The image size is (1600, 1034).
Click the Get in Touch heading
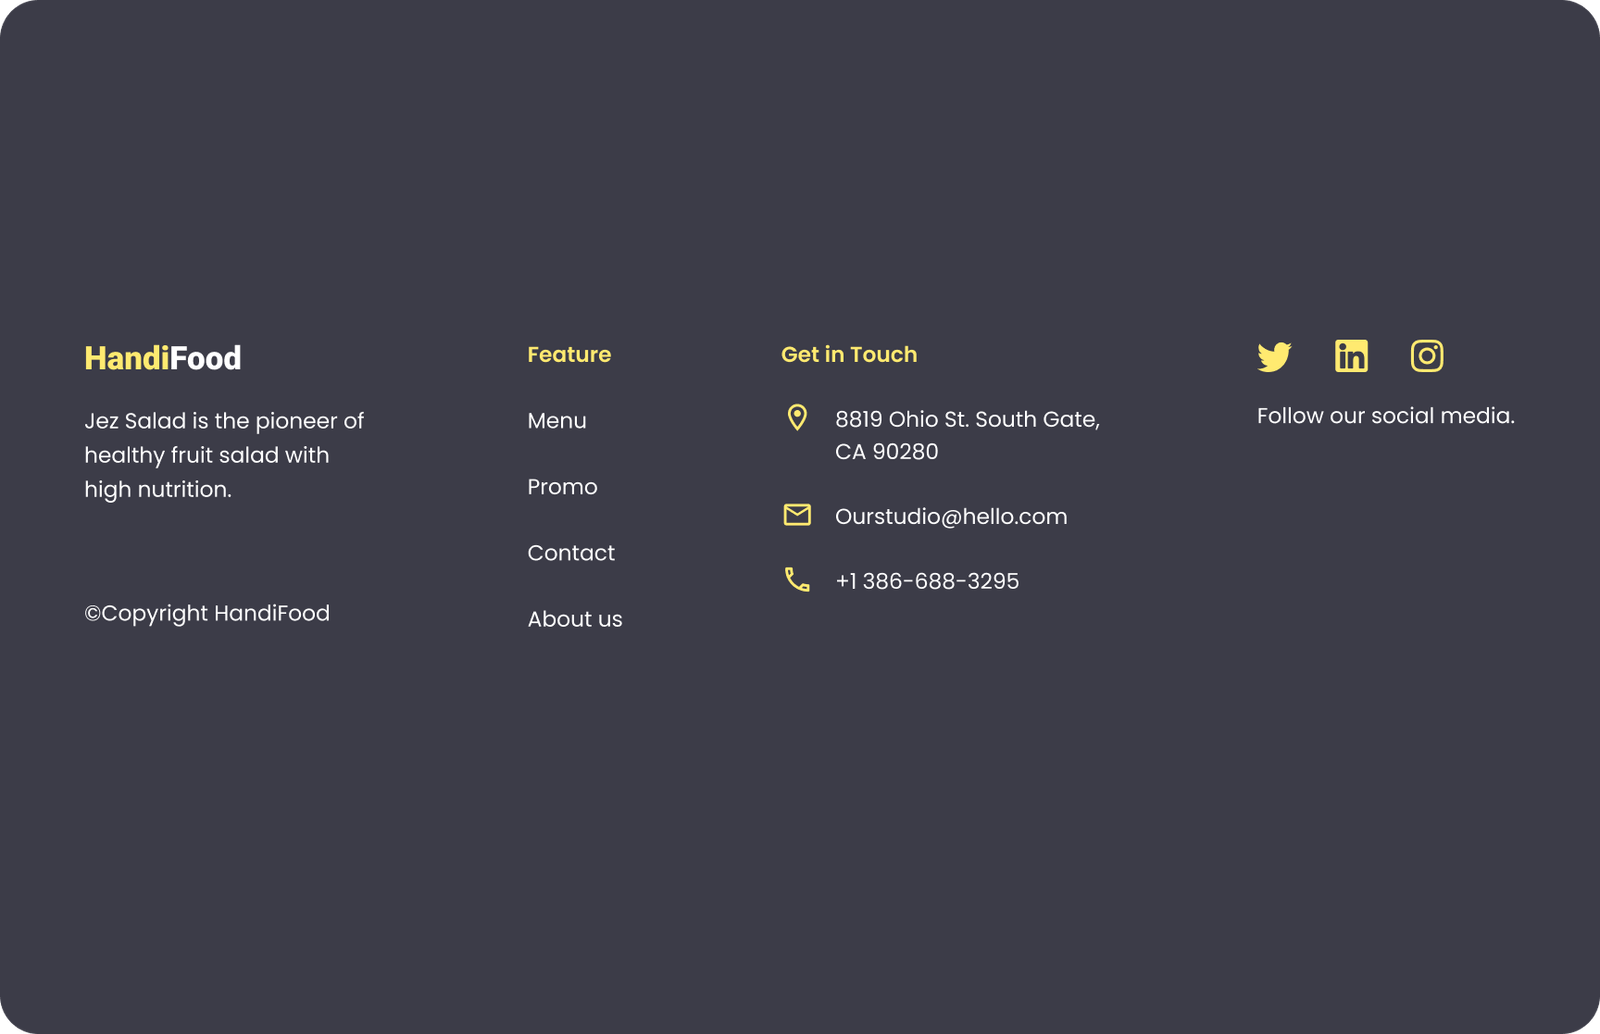coord(849,355)
